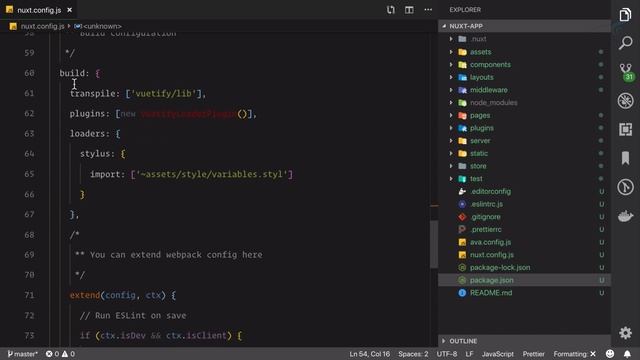Select the package.json file
Screen dimensions: 640x360
[x=524, y=280]
